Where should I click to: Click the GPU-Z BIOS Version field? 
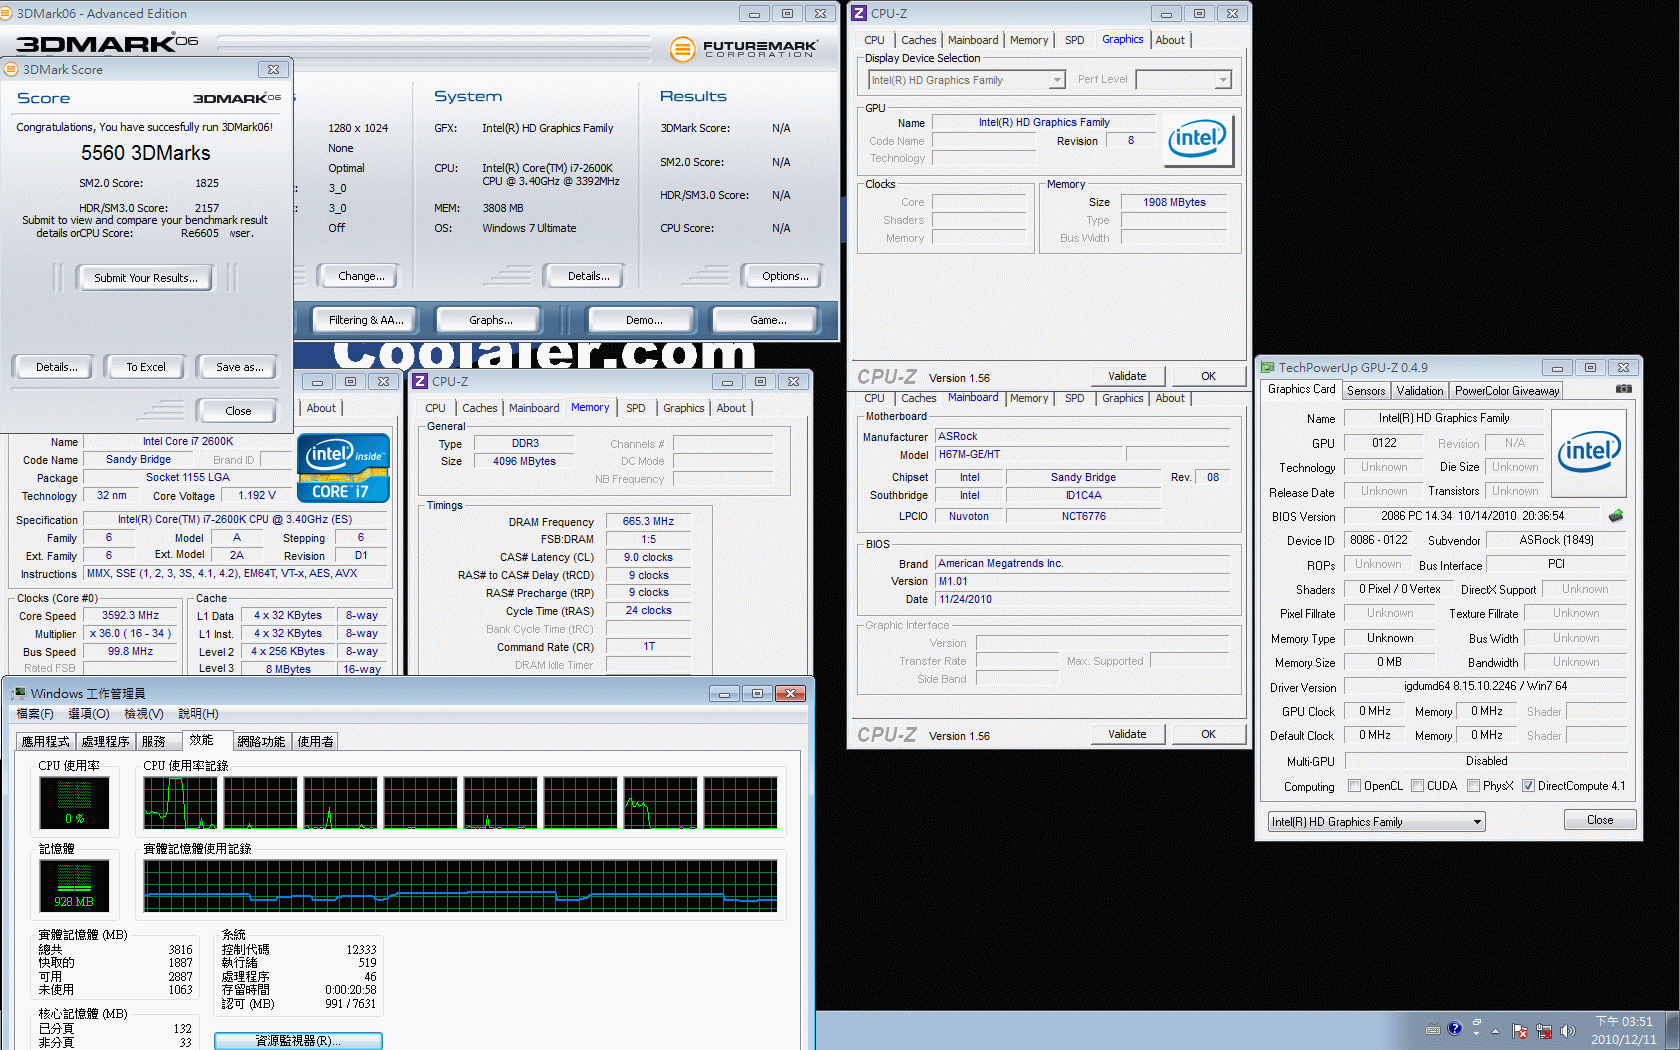1473,516
